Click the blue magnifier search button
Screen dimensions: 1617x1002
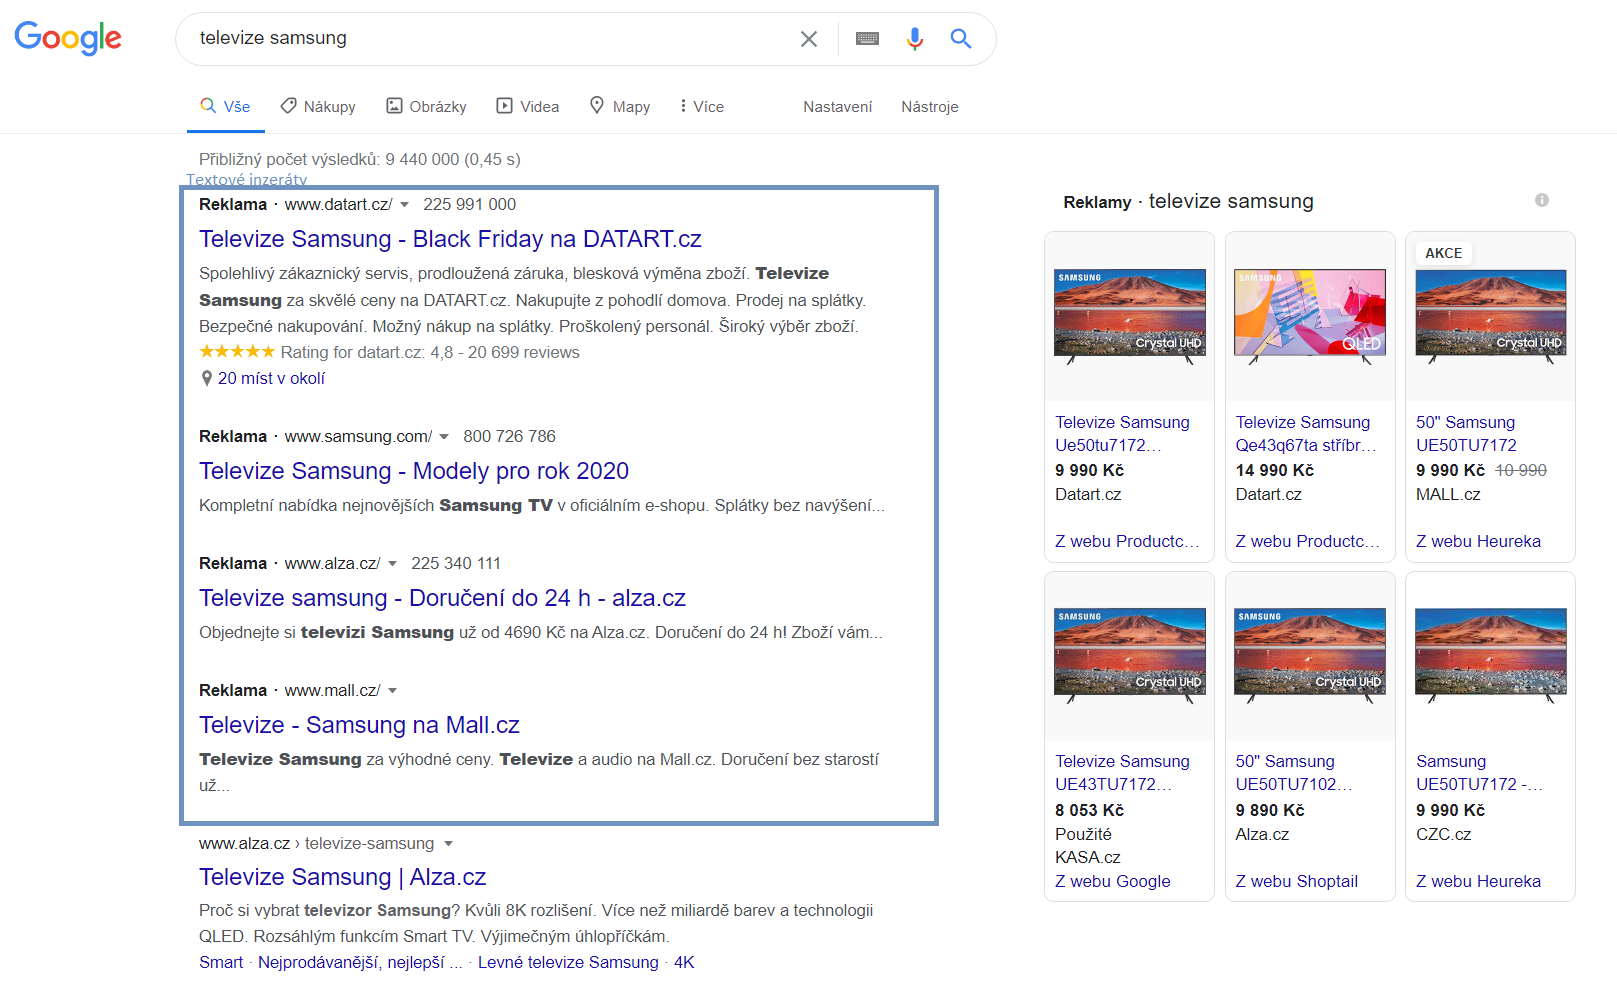point(960,39)
